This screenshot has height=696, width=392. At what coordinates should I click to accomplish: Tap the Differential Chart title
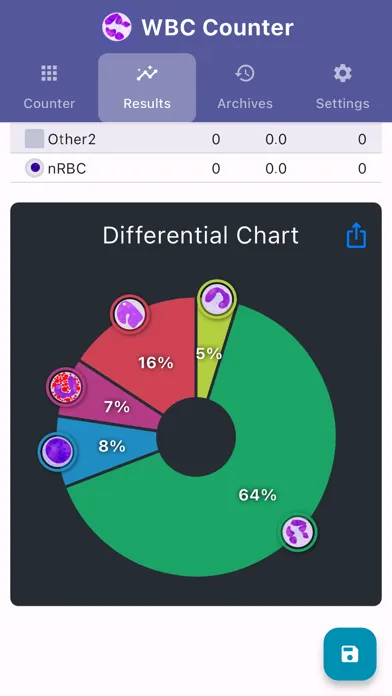pos(201,235)
